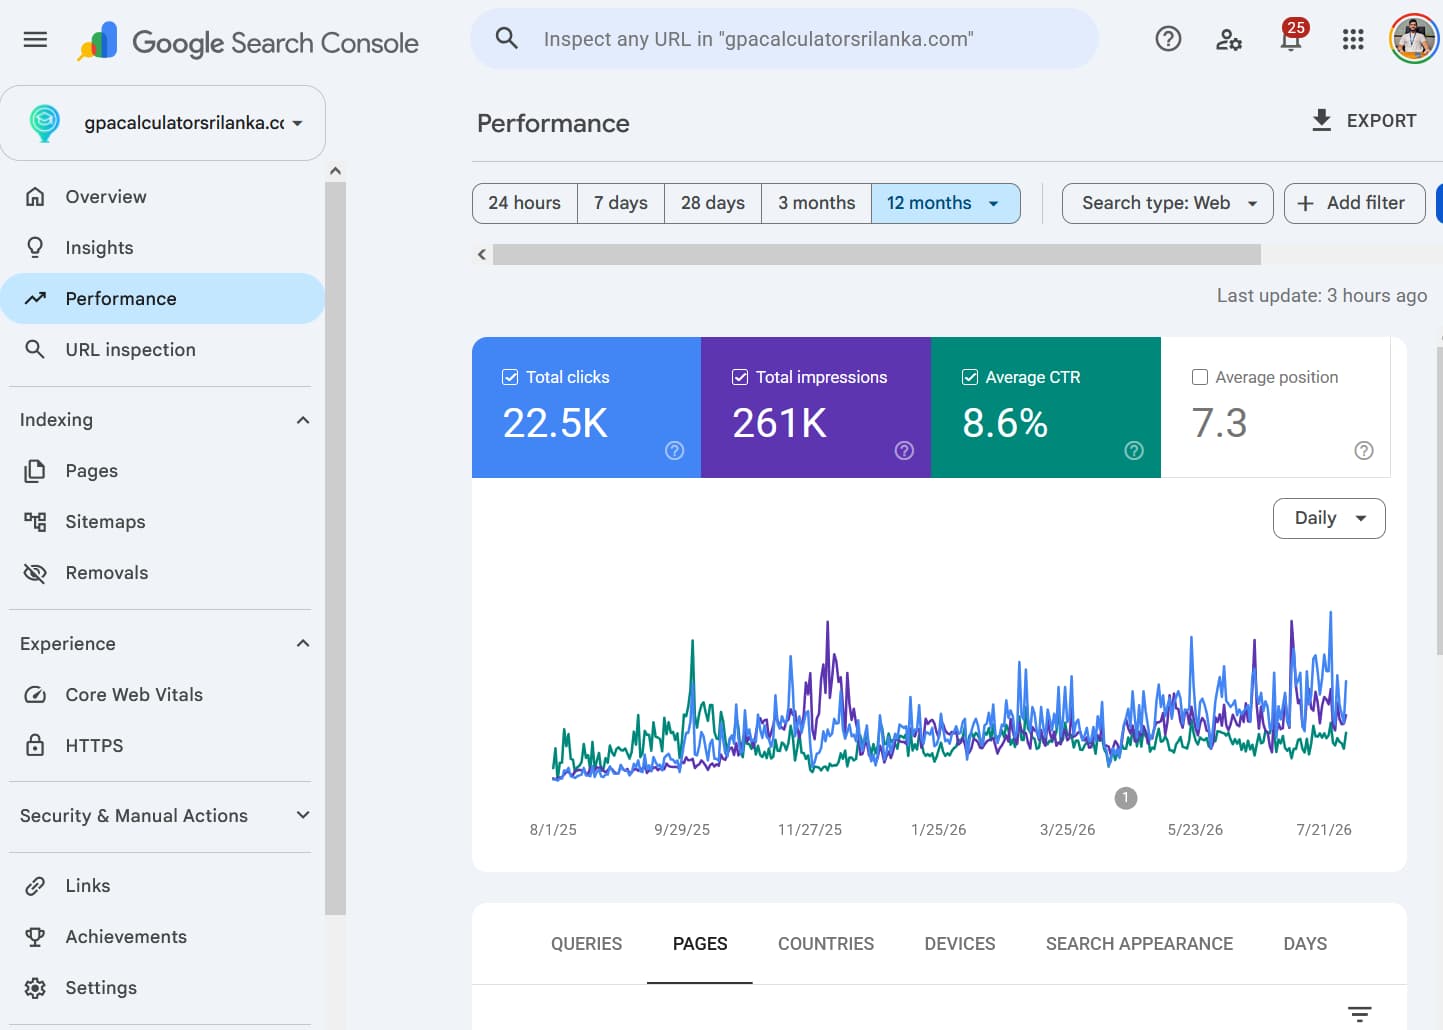Click the Sitemaps tree icon
Screen dimensions: 1443x1030
click(x=35, y=521)
